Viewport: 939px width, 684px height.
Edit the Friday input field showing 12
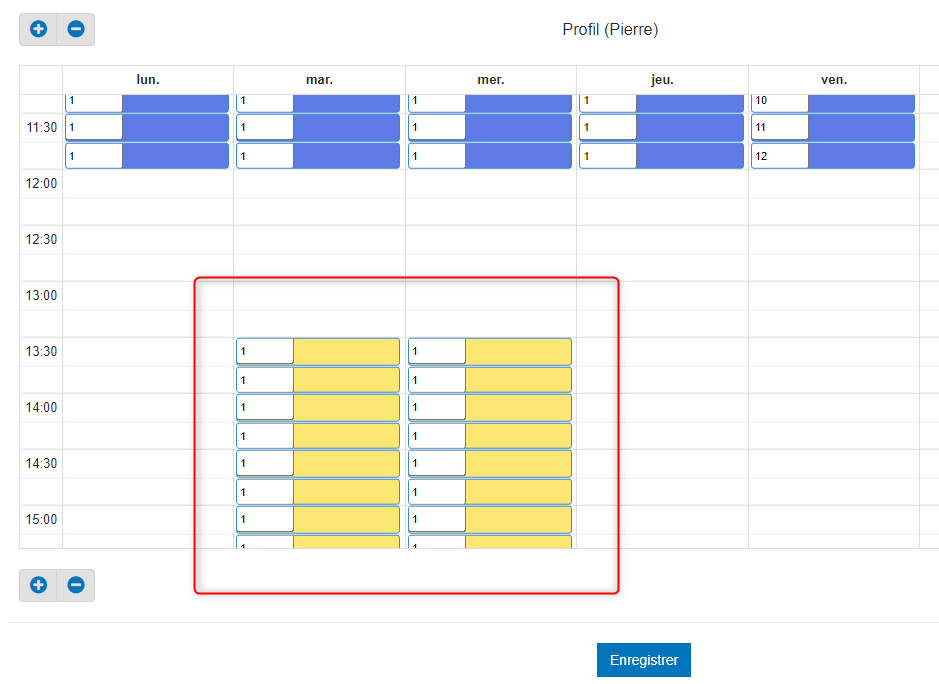(x=779, y=156)
